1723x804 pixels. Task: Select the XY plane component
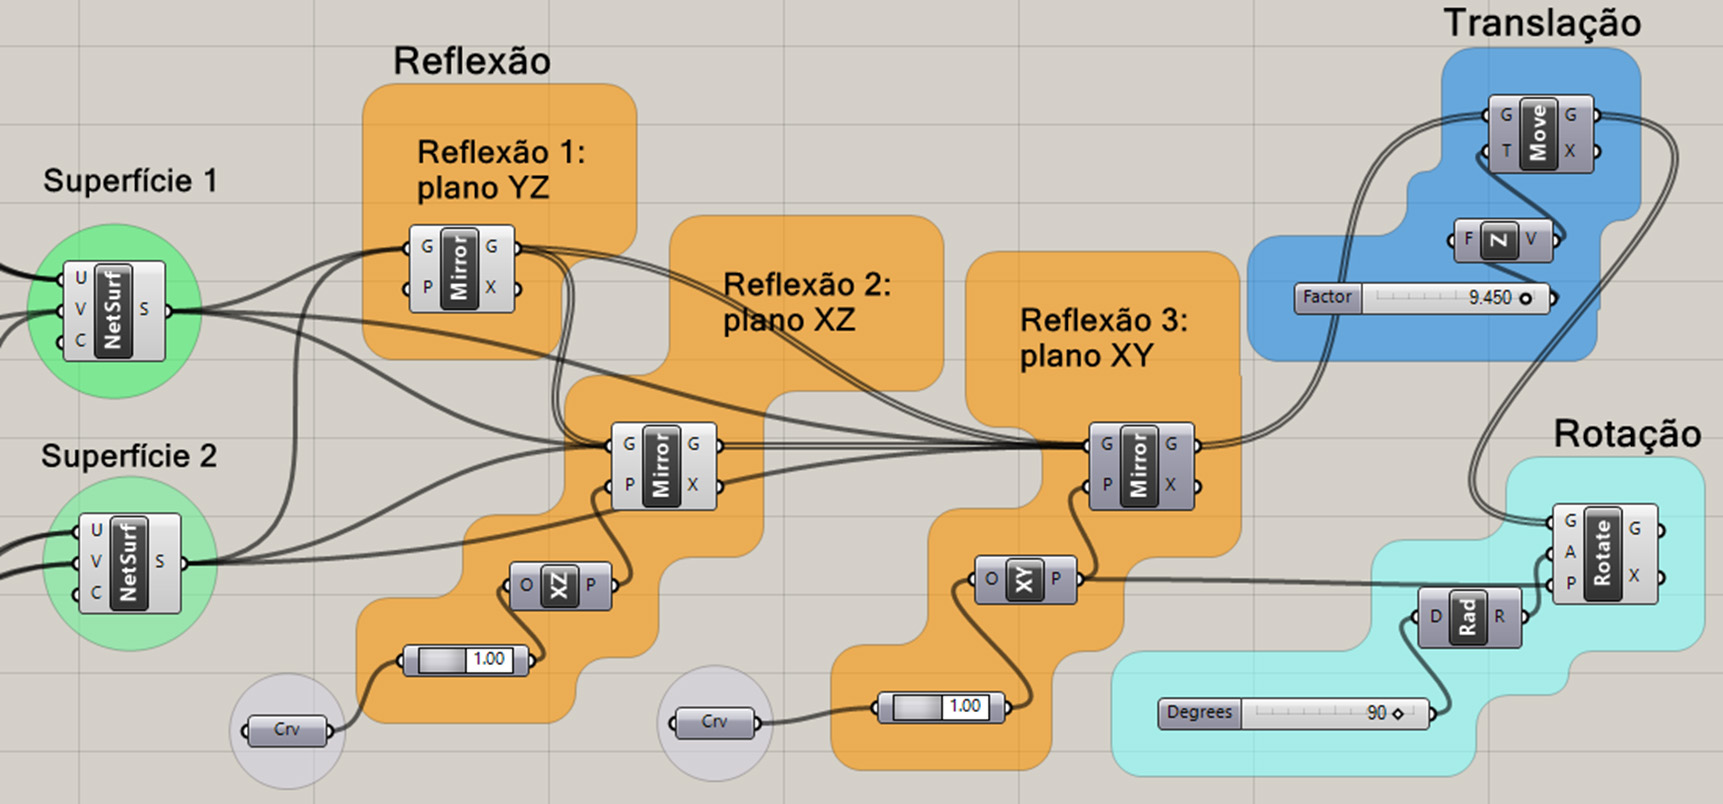click(x=1023, y=579)
